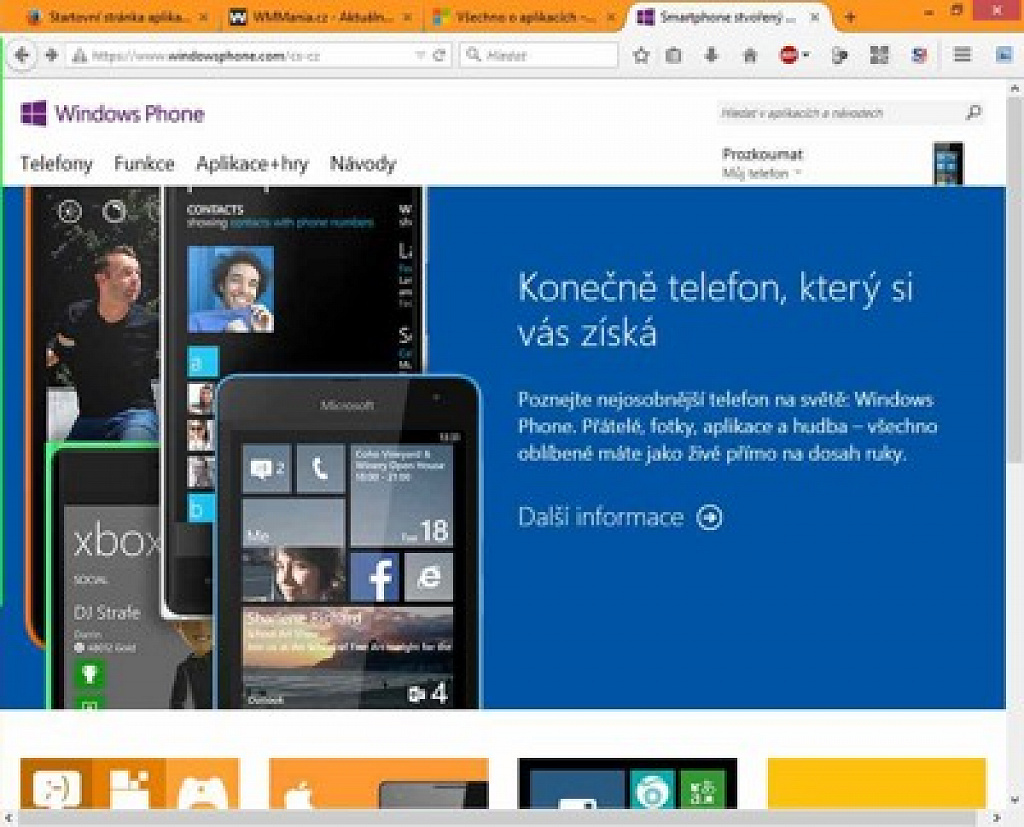
Task: Click the site identity warning icon in address bar
Action: click(80, 56)
